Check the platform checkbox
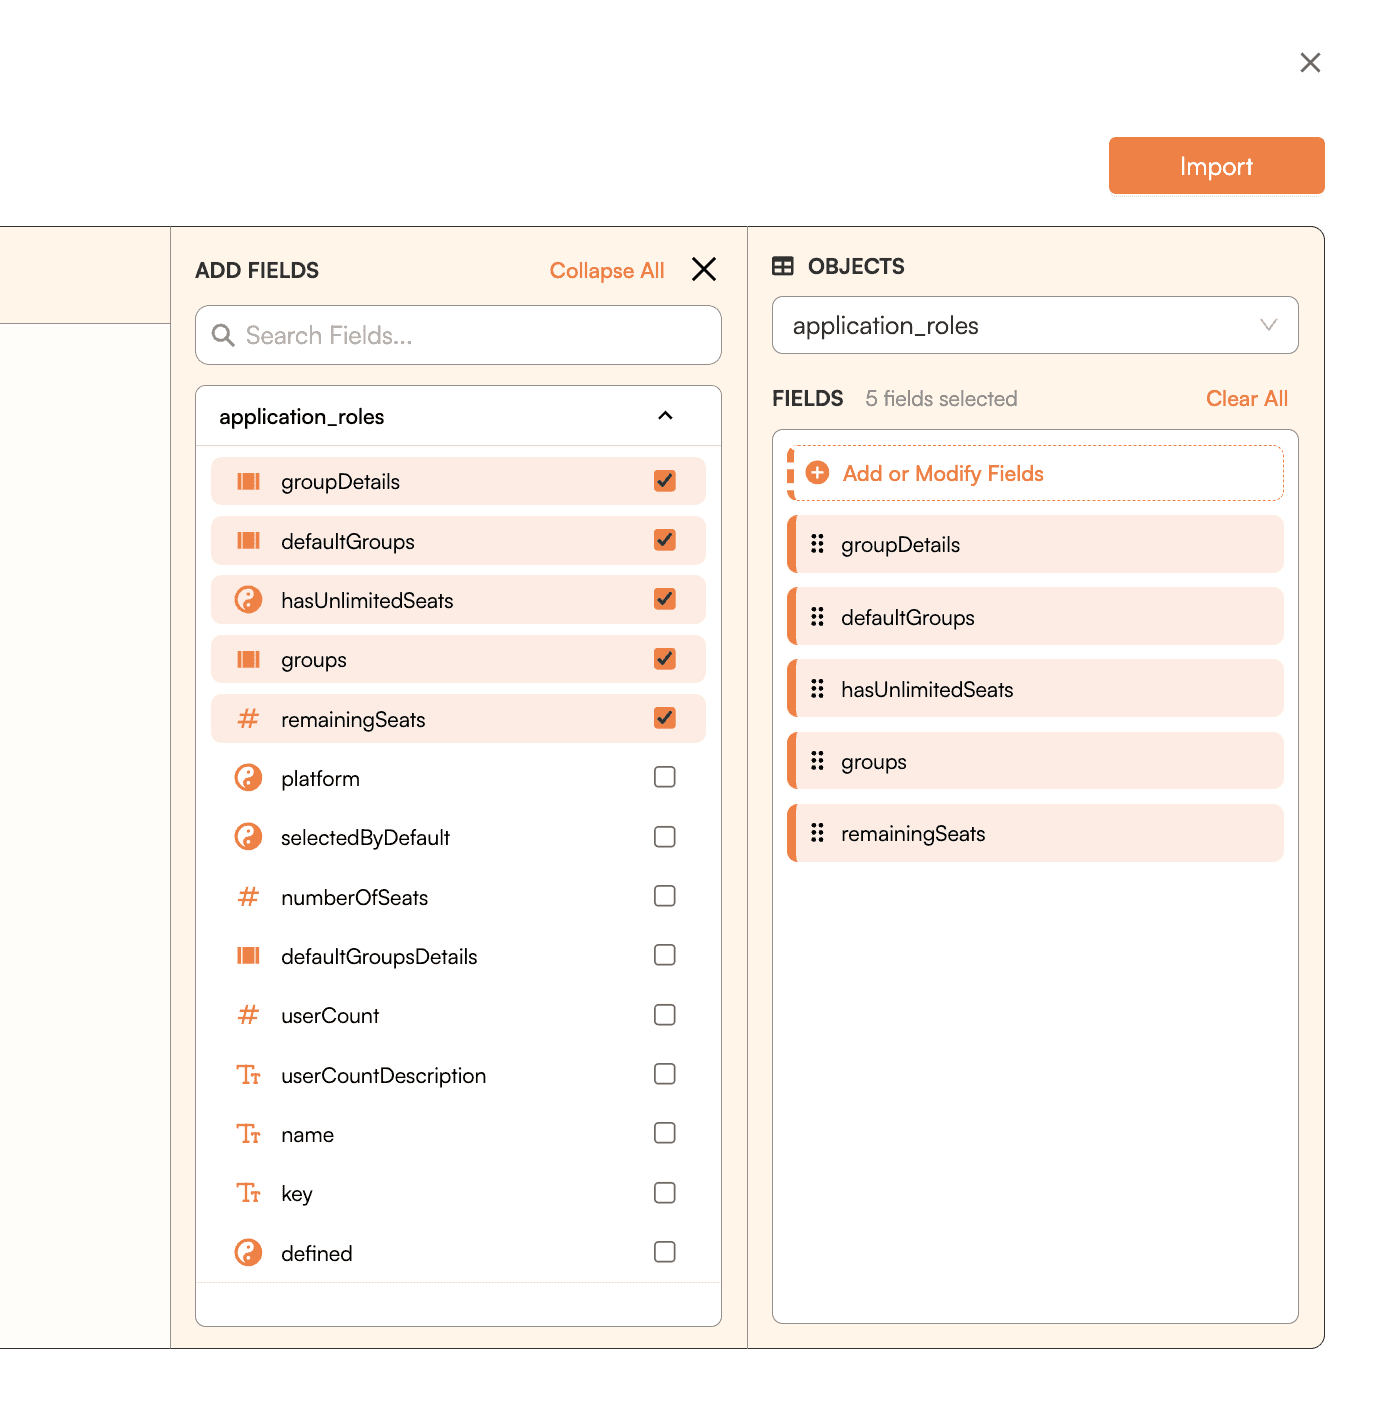This screenshot has height=1406, width=1373. 665,777
